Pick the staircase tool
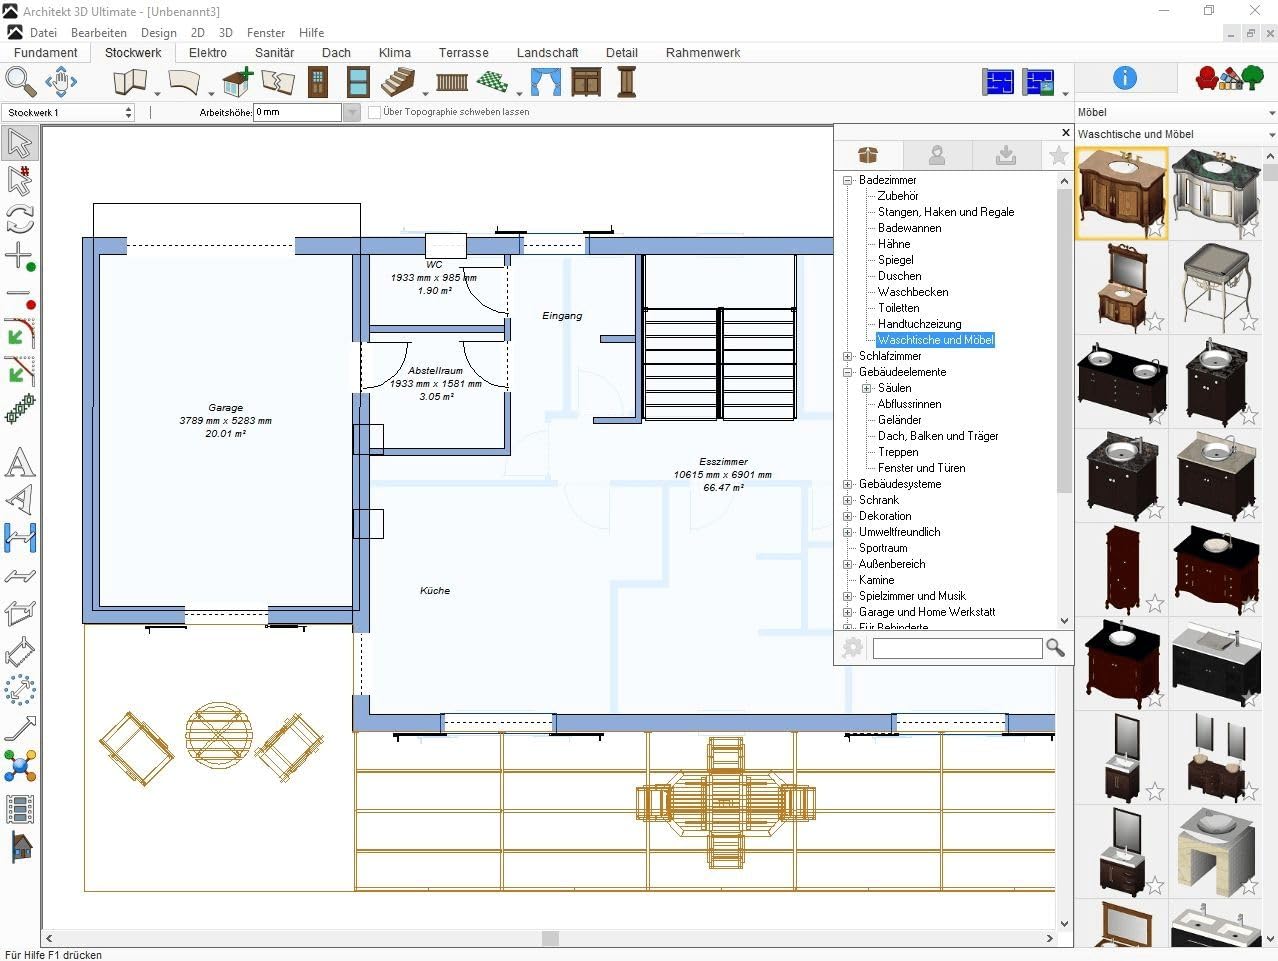 [x=400, y=81]
